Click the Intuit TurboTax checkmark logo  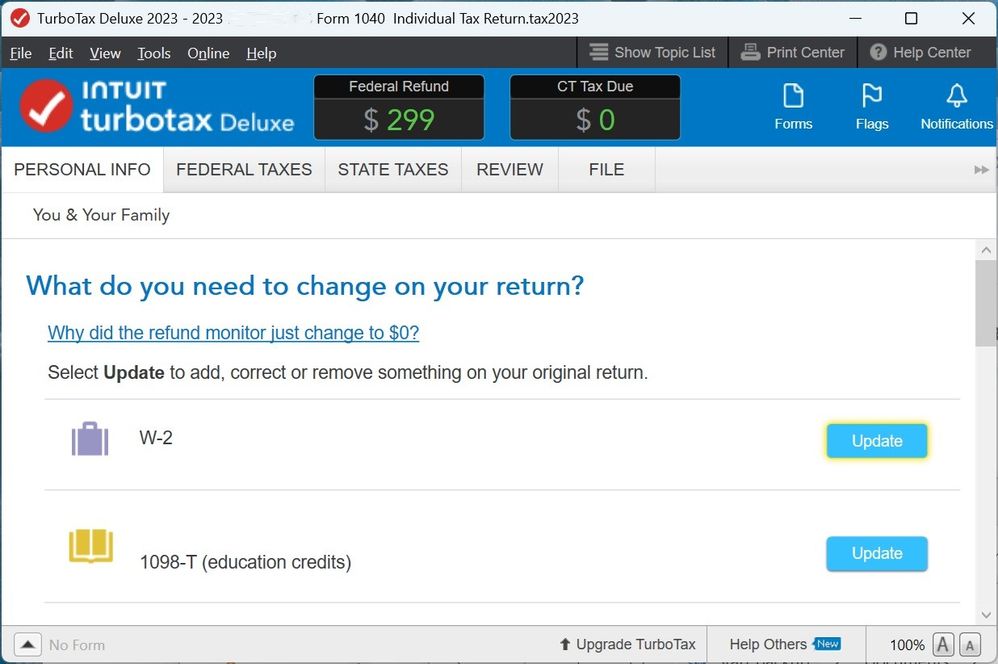[x=46, y=106]
